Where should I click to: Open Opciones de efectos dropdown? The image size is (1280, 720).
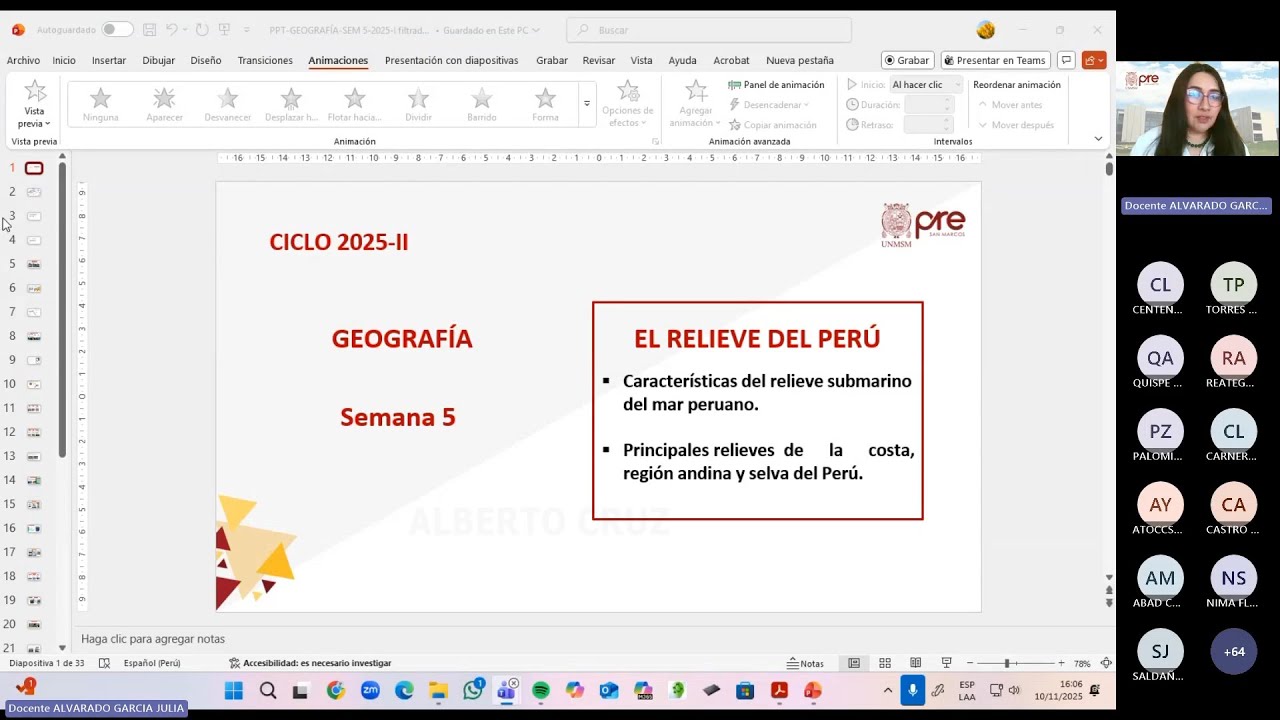(628, 104)
